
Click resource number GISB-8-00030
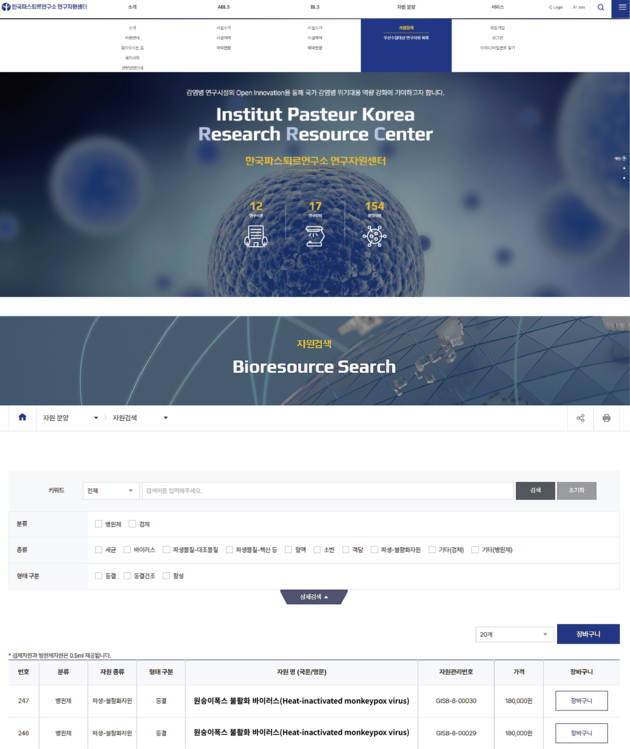coord(456,701)
